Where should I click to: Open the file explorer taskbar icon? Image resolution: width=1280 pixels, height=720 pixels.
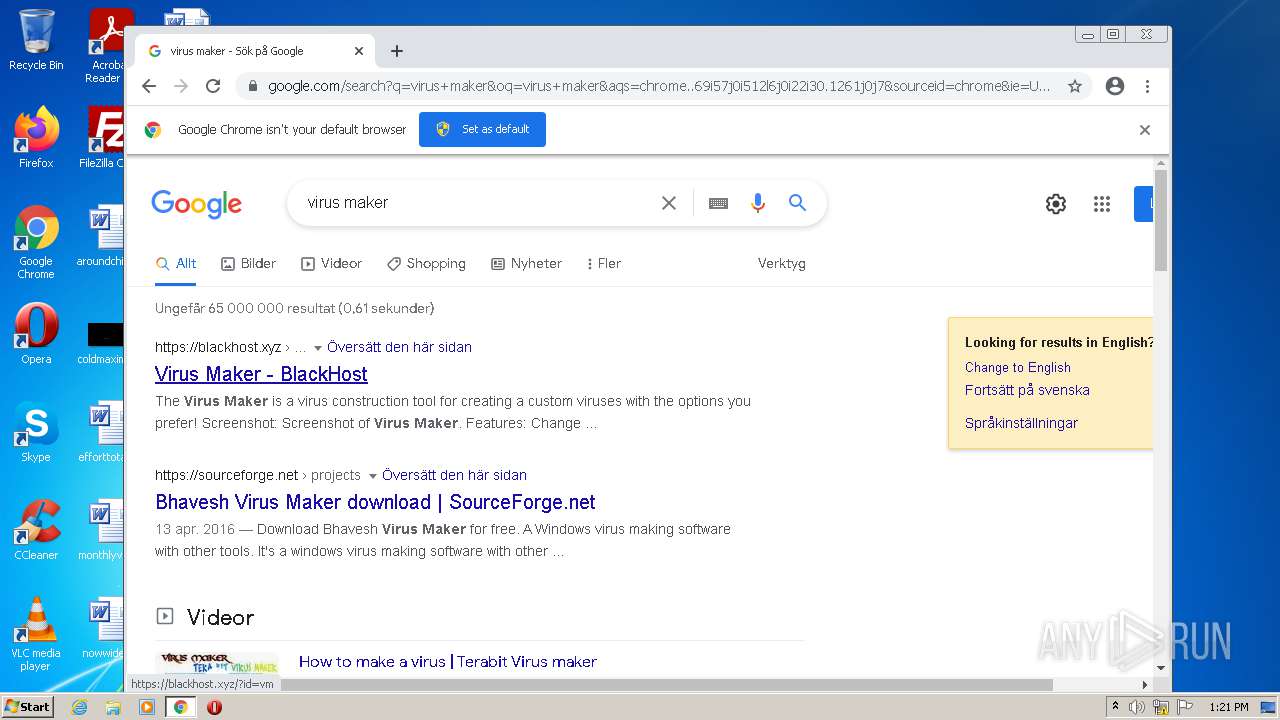coord(113,707)
